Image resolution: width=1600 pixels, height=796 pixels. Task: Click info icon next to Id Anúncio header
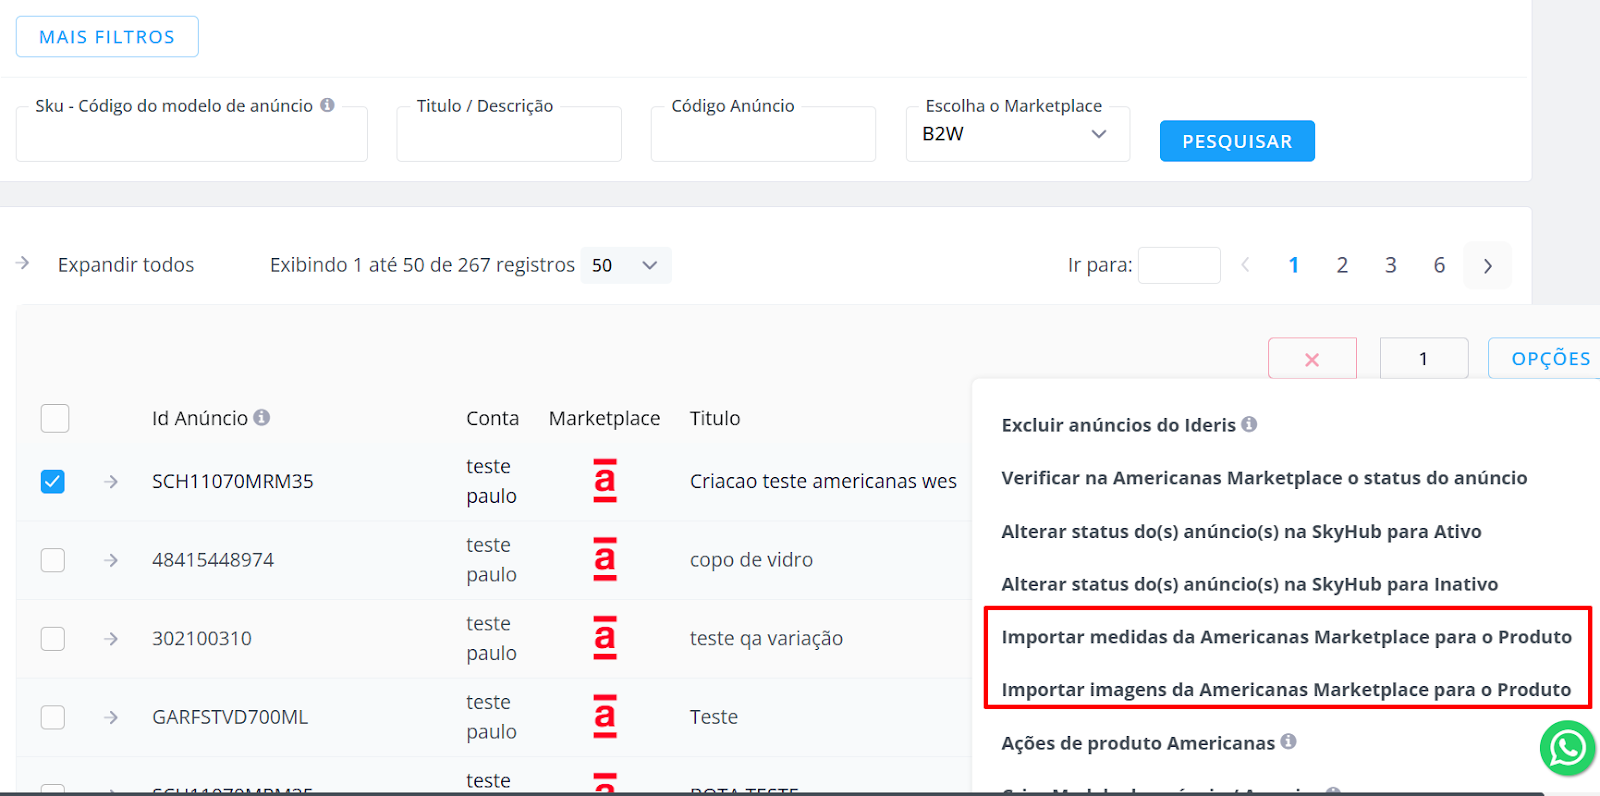click(x=262, y=417)
